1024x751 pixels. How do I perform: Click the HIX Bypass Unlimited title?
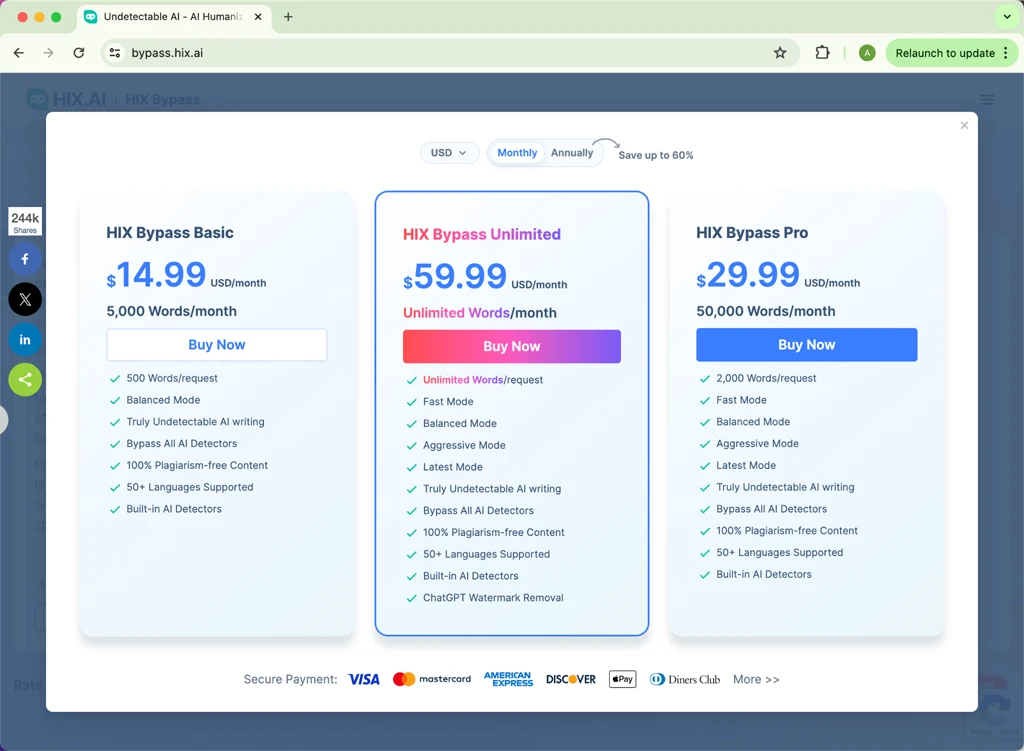click(x=481, y=234)
